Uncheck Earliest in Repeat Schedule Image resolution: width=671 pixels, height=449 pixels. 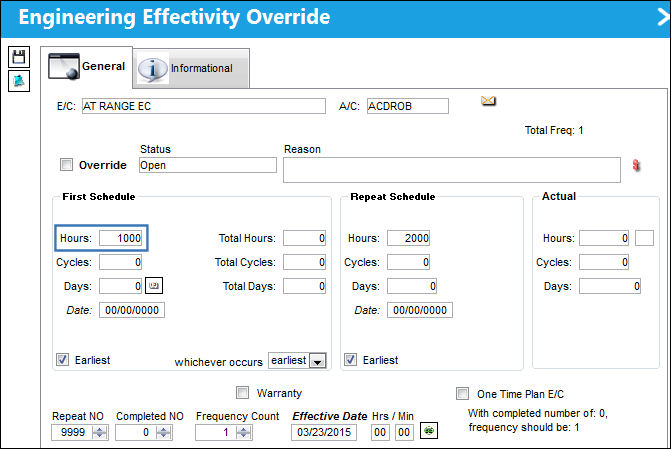[350, 360]
